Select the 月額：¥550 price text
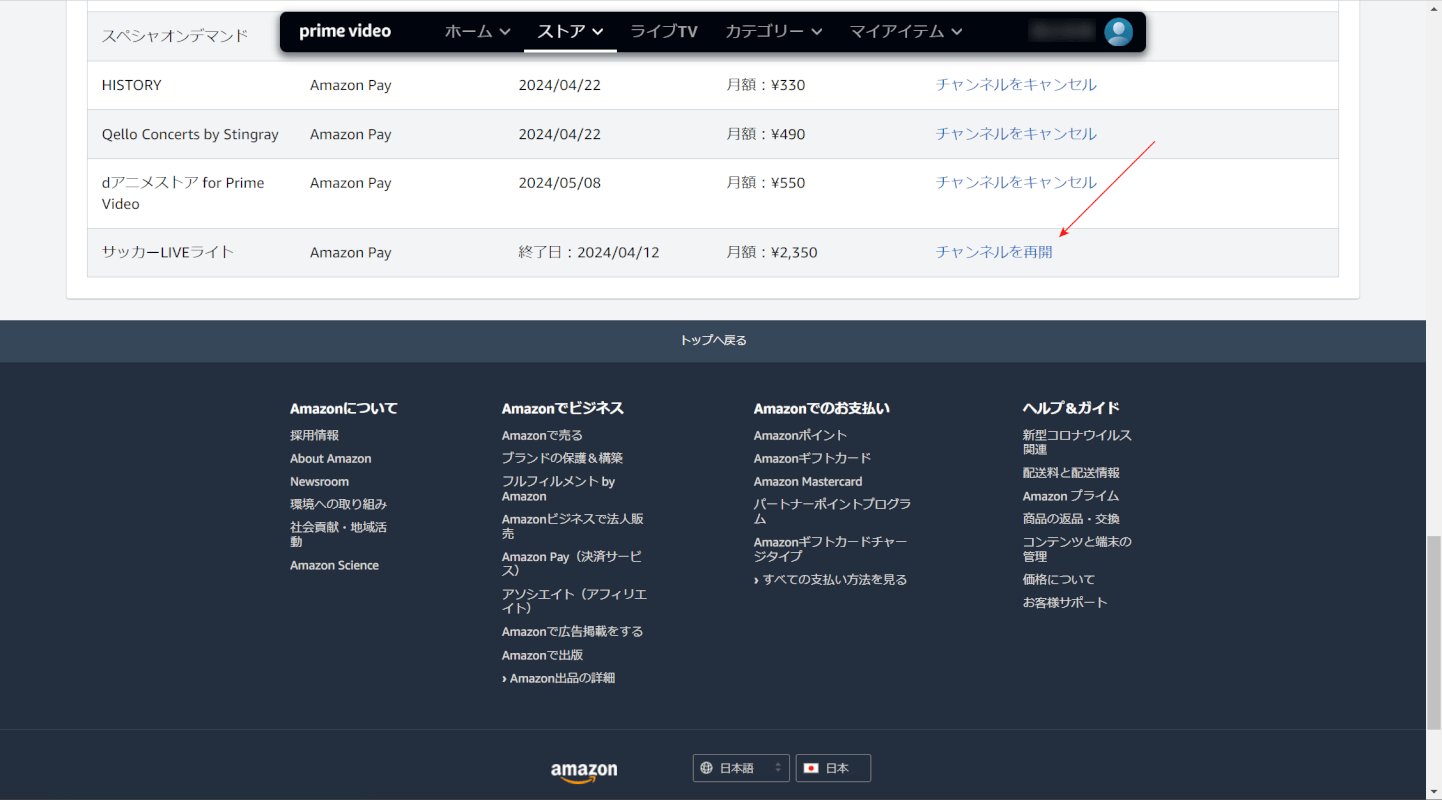 (x=766, y=183)
